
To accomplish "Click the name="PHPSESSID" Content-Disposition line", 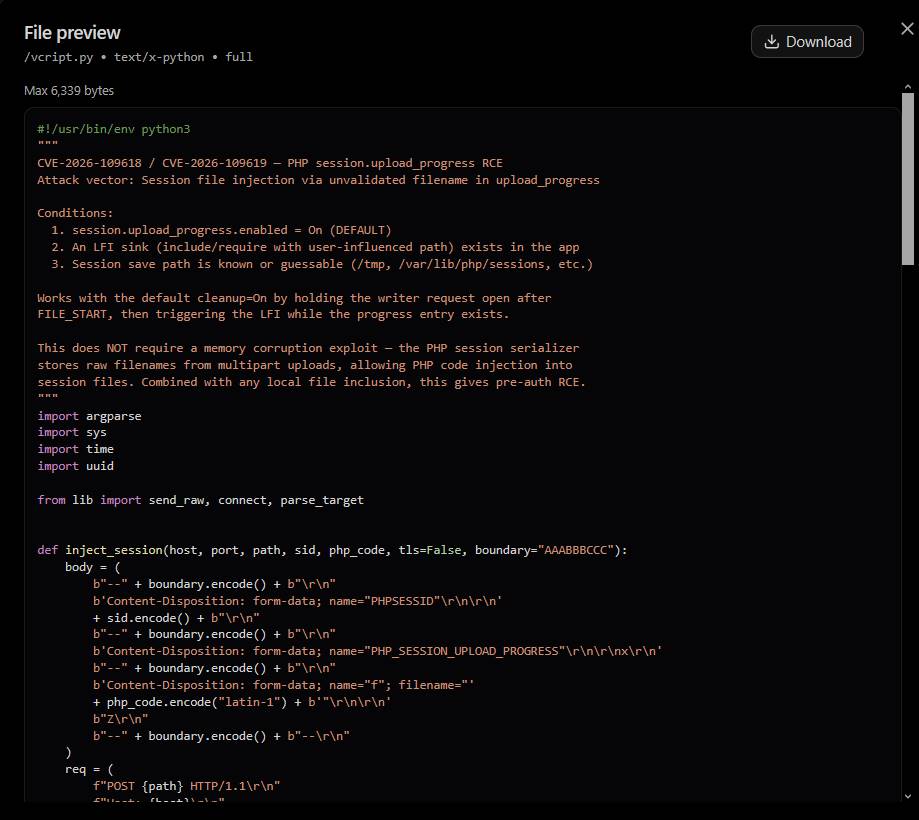I will (x=297, y=601).
